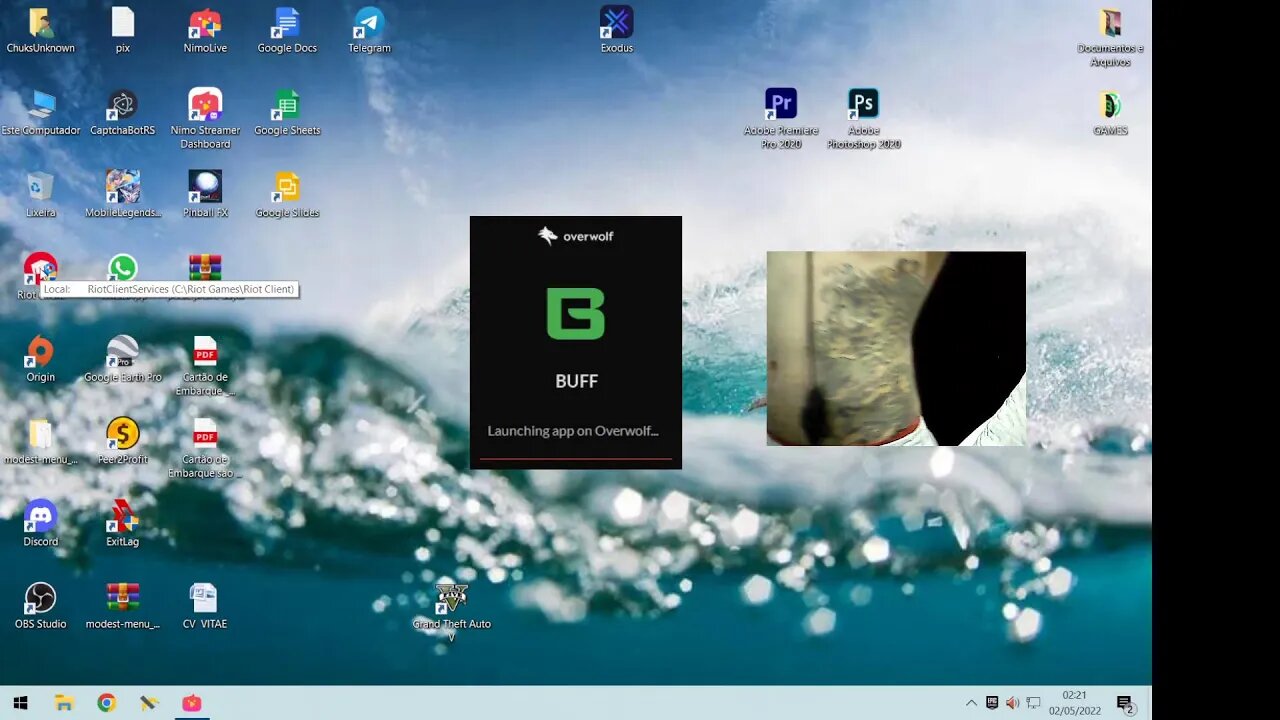Open the CV VITAE document

pyautogui.click(x=205, y=605)
